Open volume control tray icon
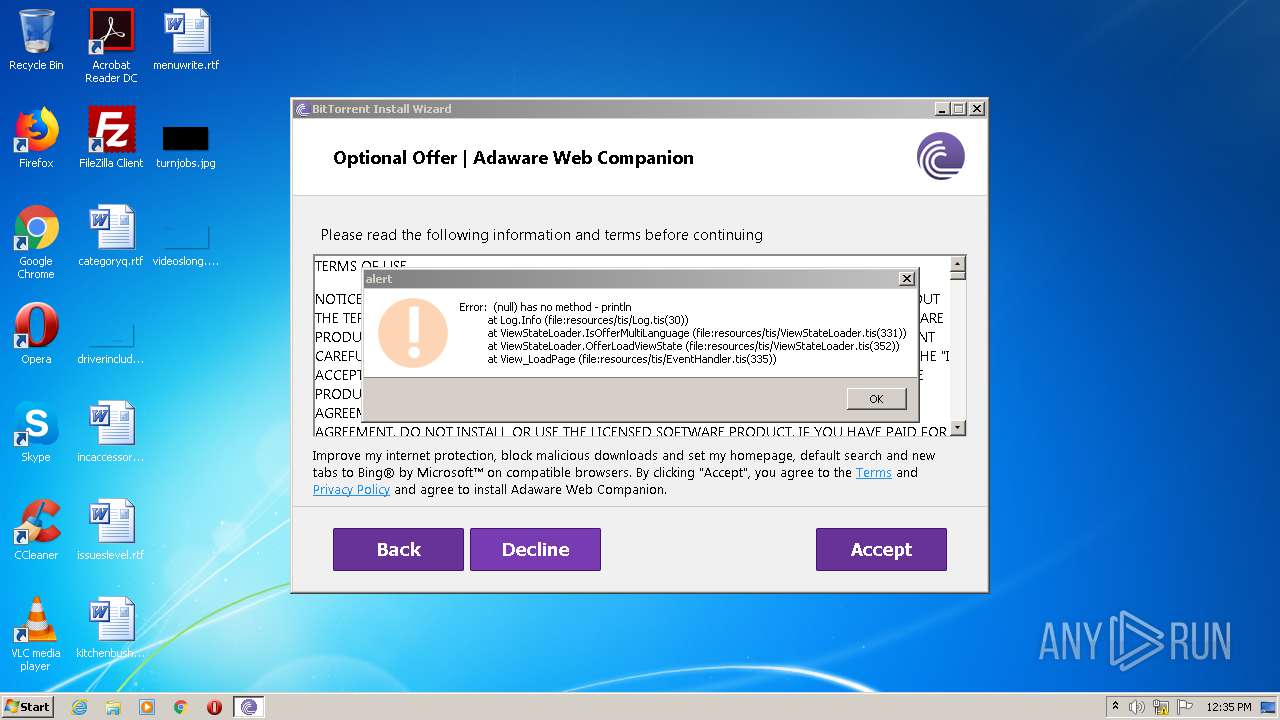Image resolution: width=1280 pixels, height=720 pixels. click(x=1137, y=707)
